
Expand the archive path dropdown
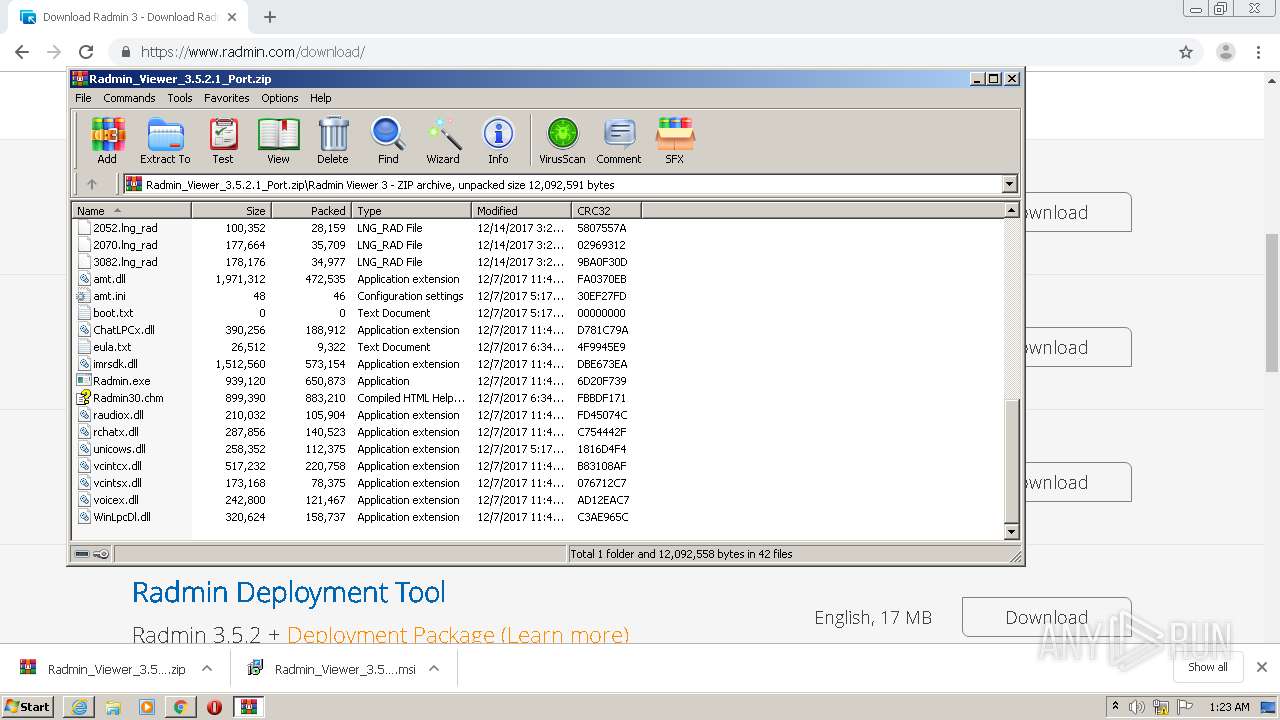click(x=1009, y=184)
